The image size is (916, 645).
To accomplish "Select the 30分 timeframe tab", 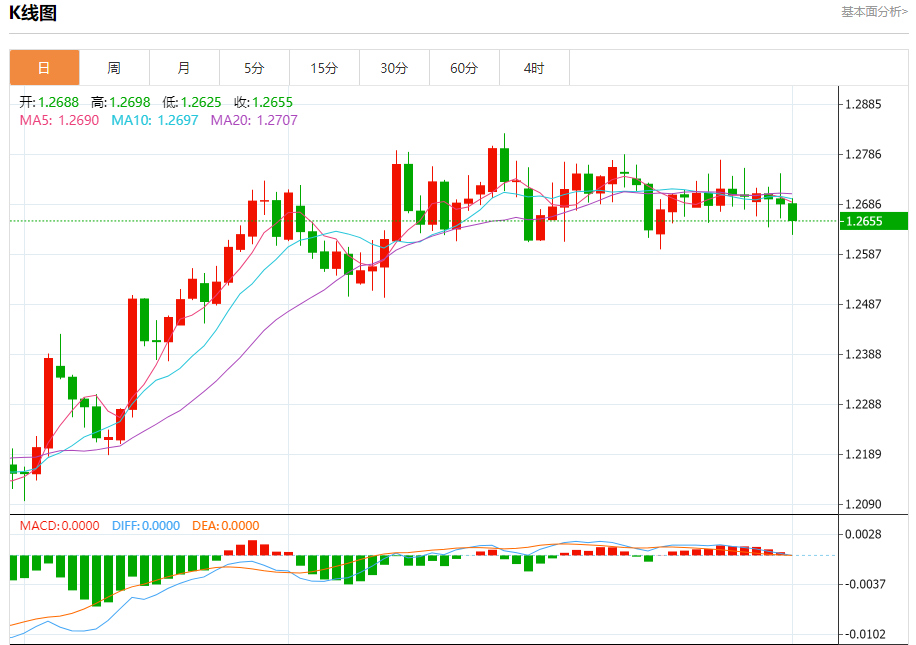I will pos(394,68).
